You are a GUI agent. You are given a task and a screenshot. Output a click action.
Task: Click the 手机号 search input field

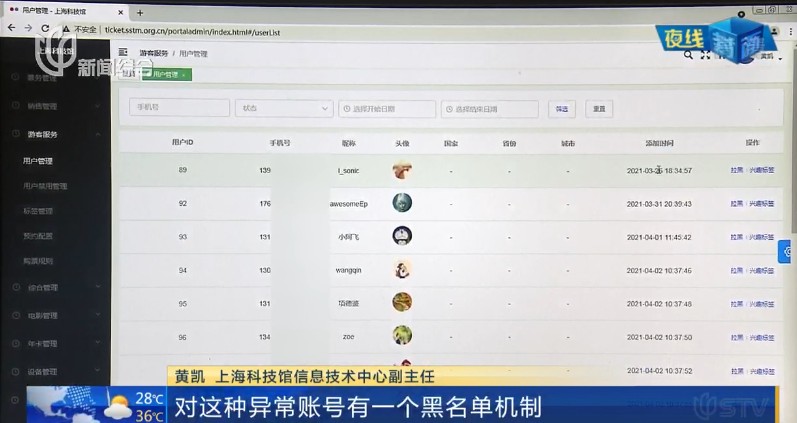179,108
